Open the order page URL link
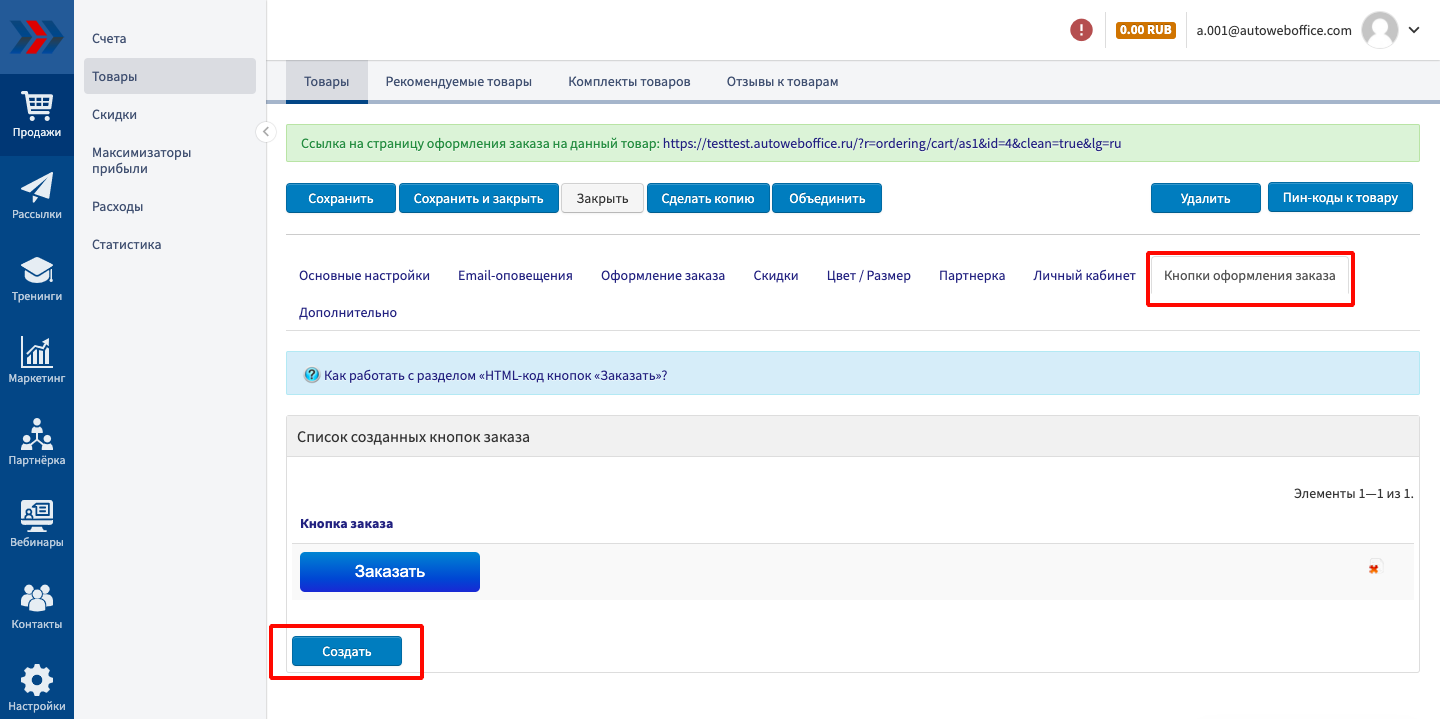The width and height of the screenshot is (1440, 719). (x=891, y=143)
